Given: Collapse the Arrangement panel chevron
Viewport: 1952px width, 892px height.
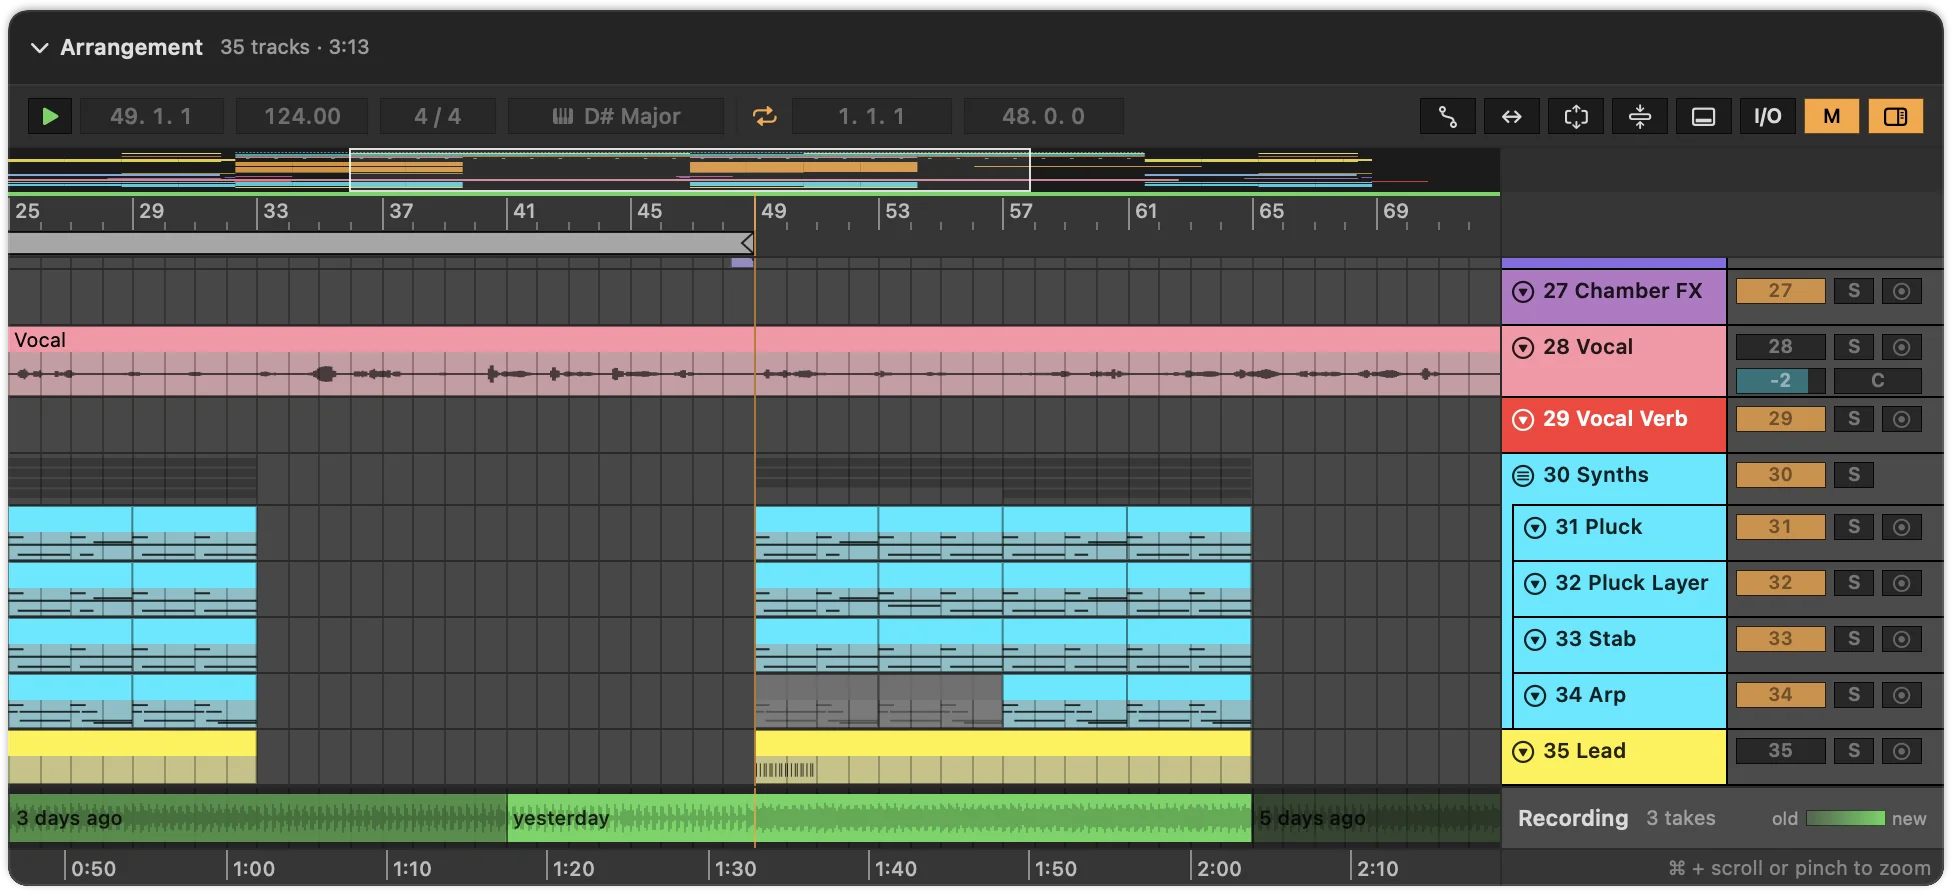Looking at the screenshot, I should coord(39,47).
